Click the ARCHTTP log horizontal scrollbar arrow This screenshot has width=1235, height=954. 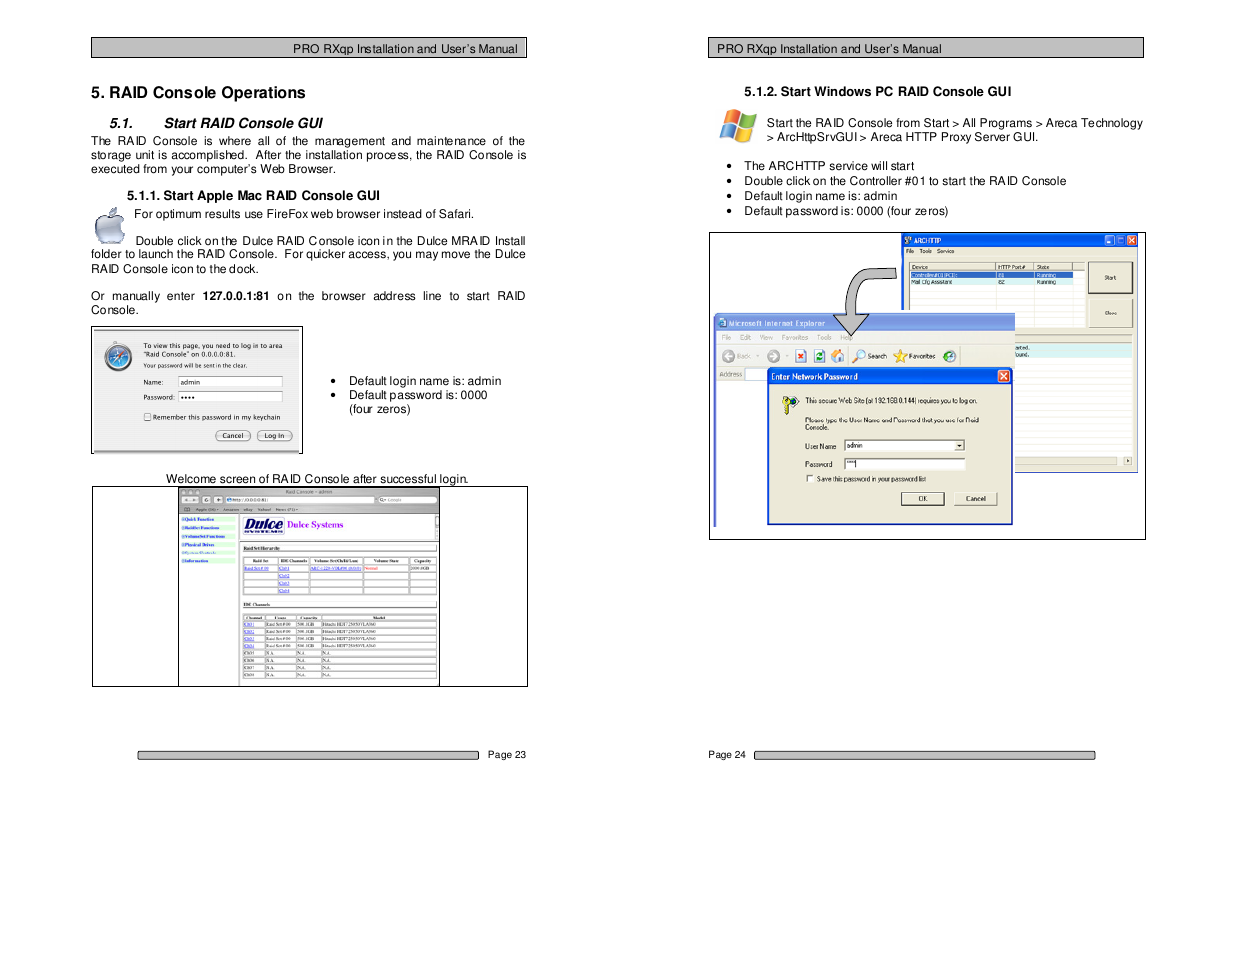tap(1128, 461)
